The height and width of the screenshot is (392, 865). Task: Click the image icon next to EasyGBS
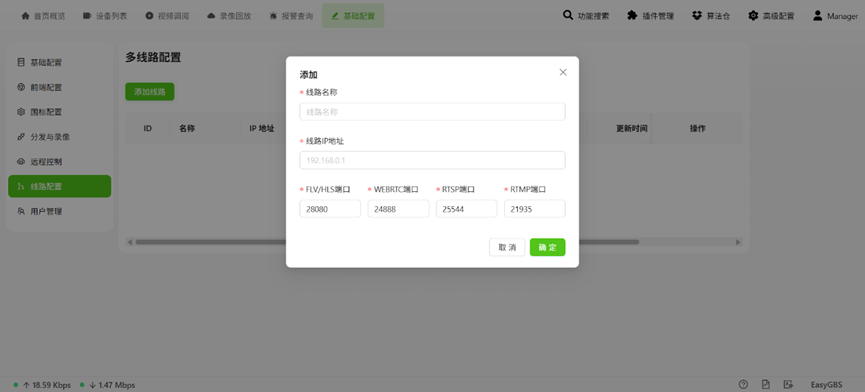pos(788,384)
